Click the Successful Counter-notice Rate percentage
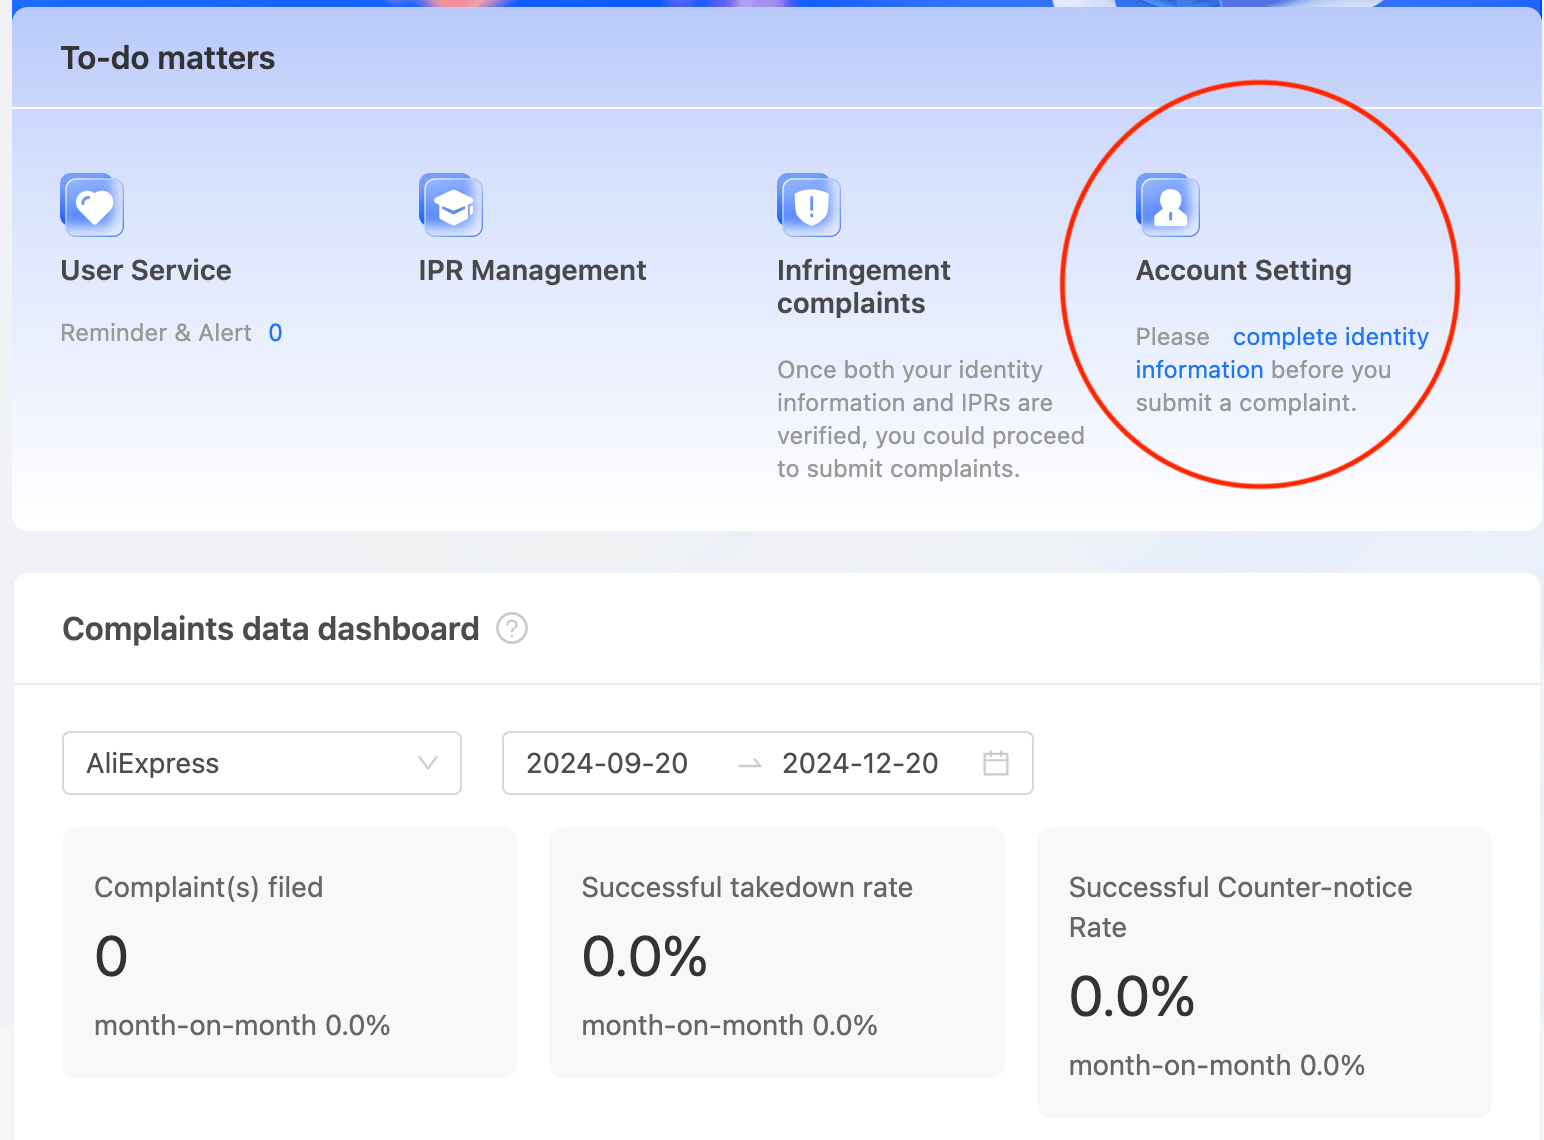The width and height of the screenshot is (1544, 1140). pos(1131,995)
